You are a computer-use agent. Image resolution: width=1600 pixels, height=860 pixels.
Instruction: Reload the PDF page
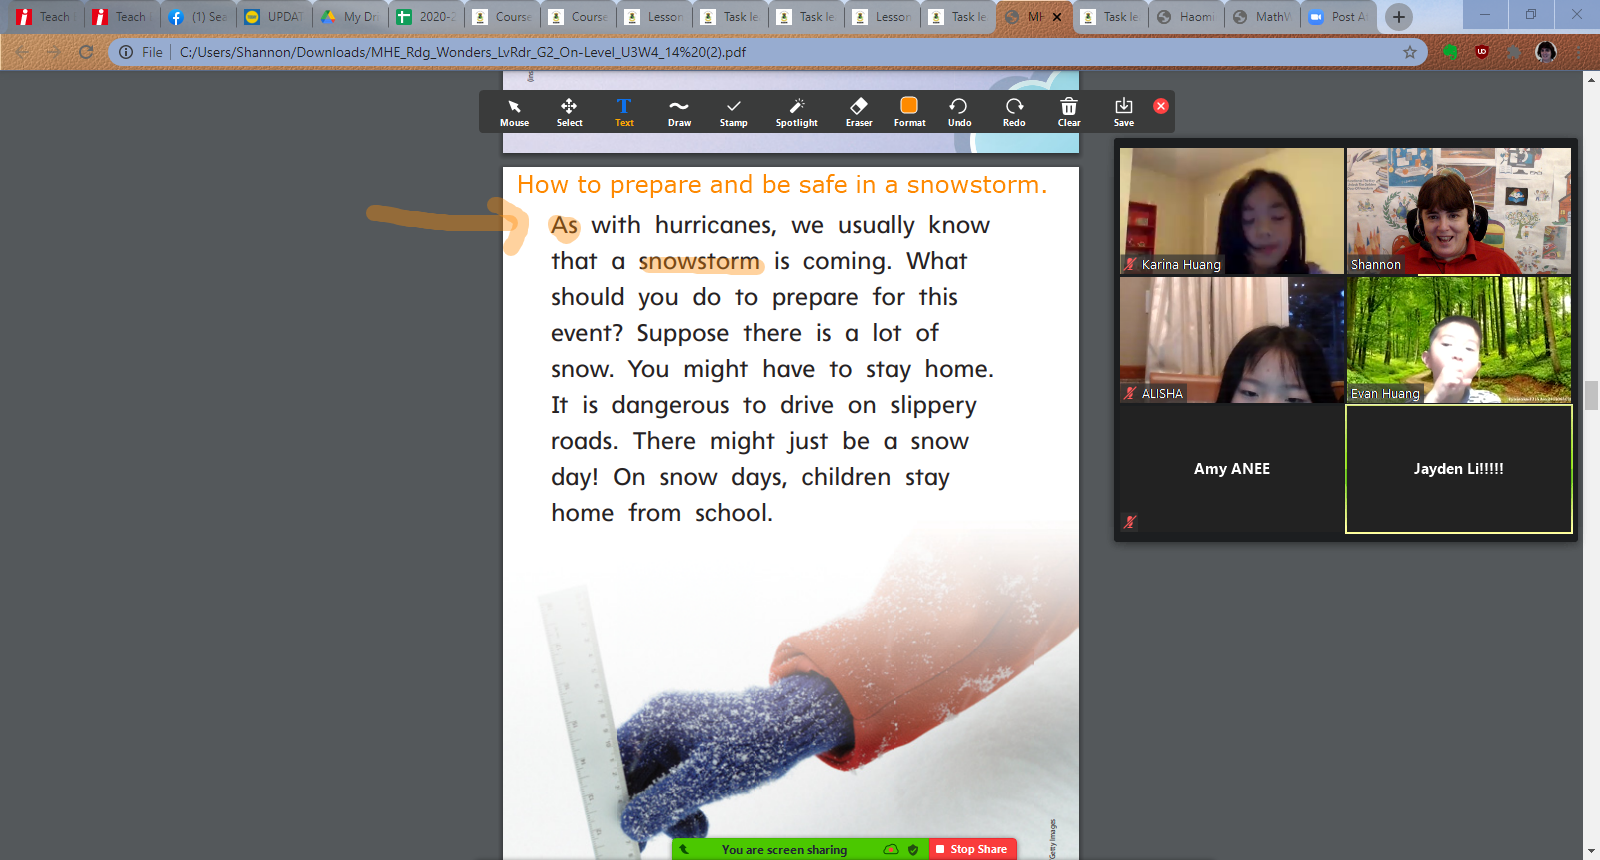[x=86, y=52]
